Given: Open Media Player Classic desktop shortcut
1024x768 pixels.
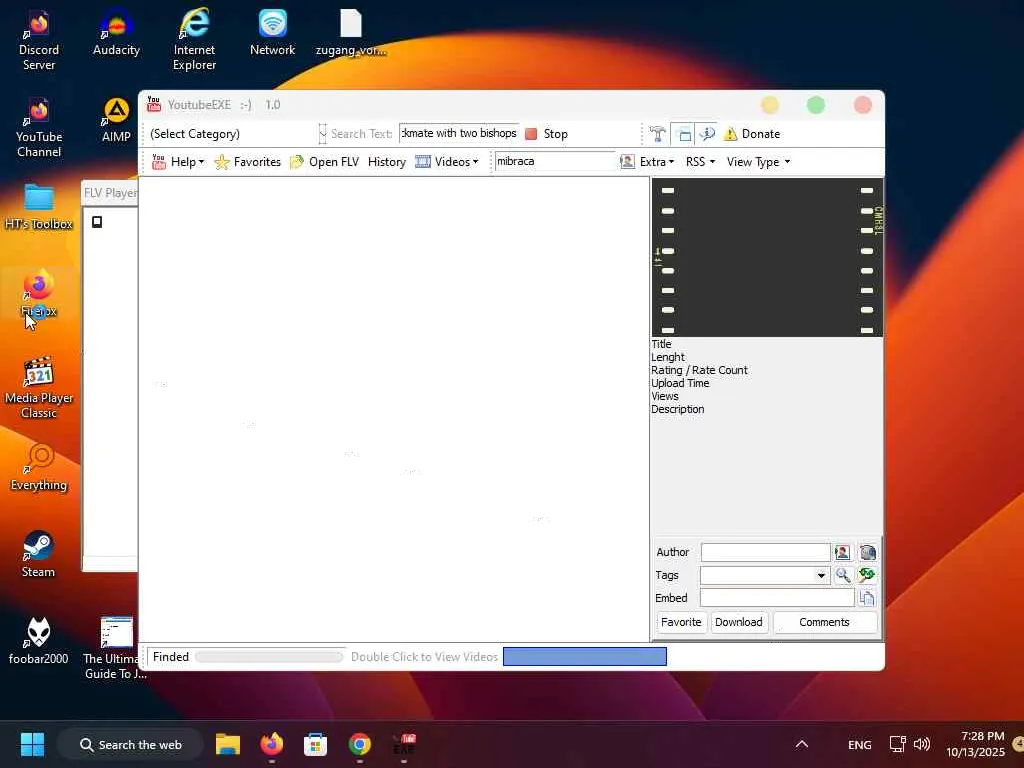Looking at the screenshot, I should [39, 388].
